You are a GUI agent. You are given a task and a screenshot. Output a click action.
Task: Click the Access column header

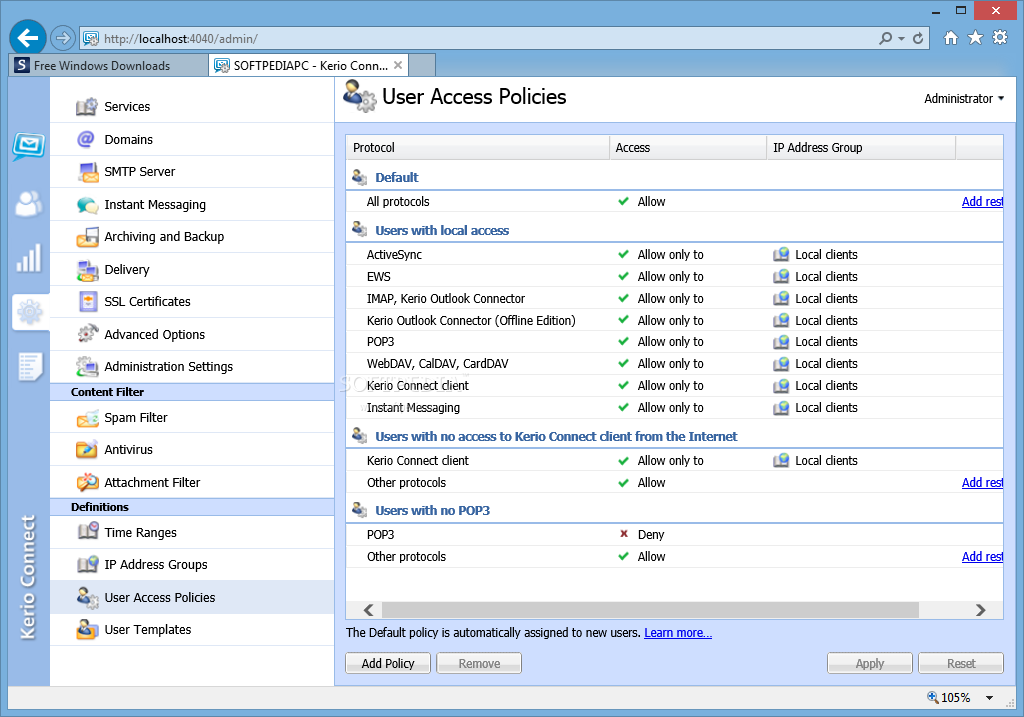pyautogui.click(x=688, y=148)
